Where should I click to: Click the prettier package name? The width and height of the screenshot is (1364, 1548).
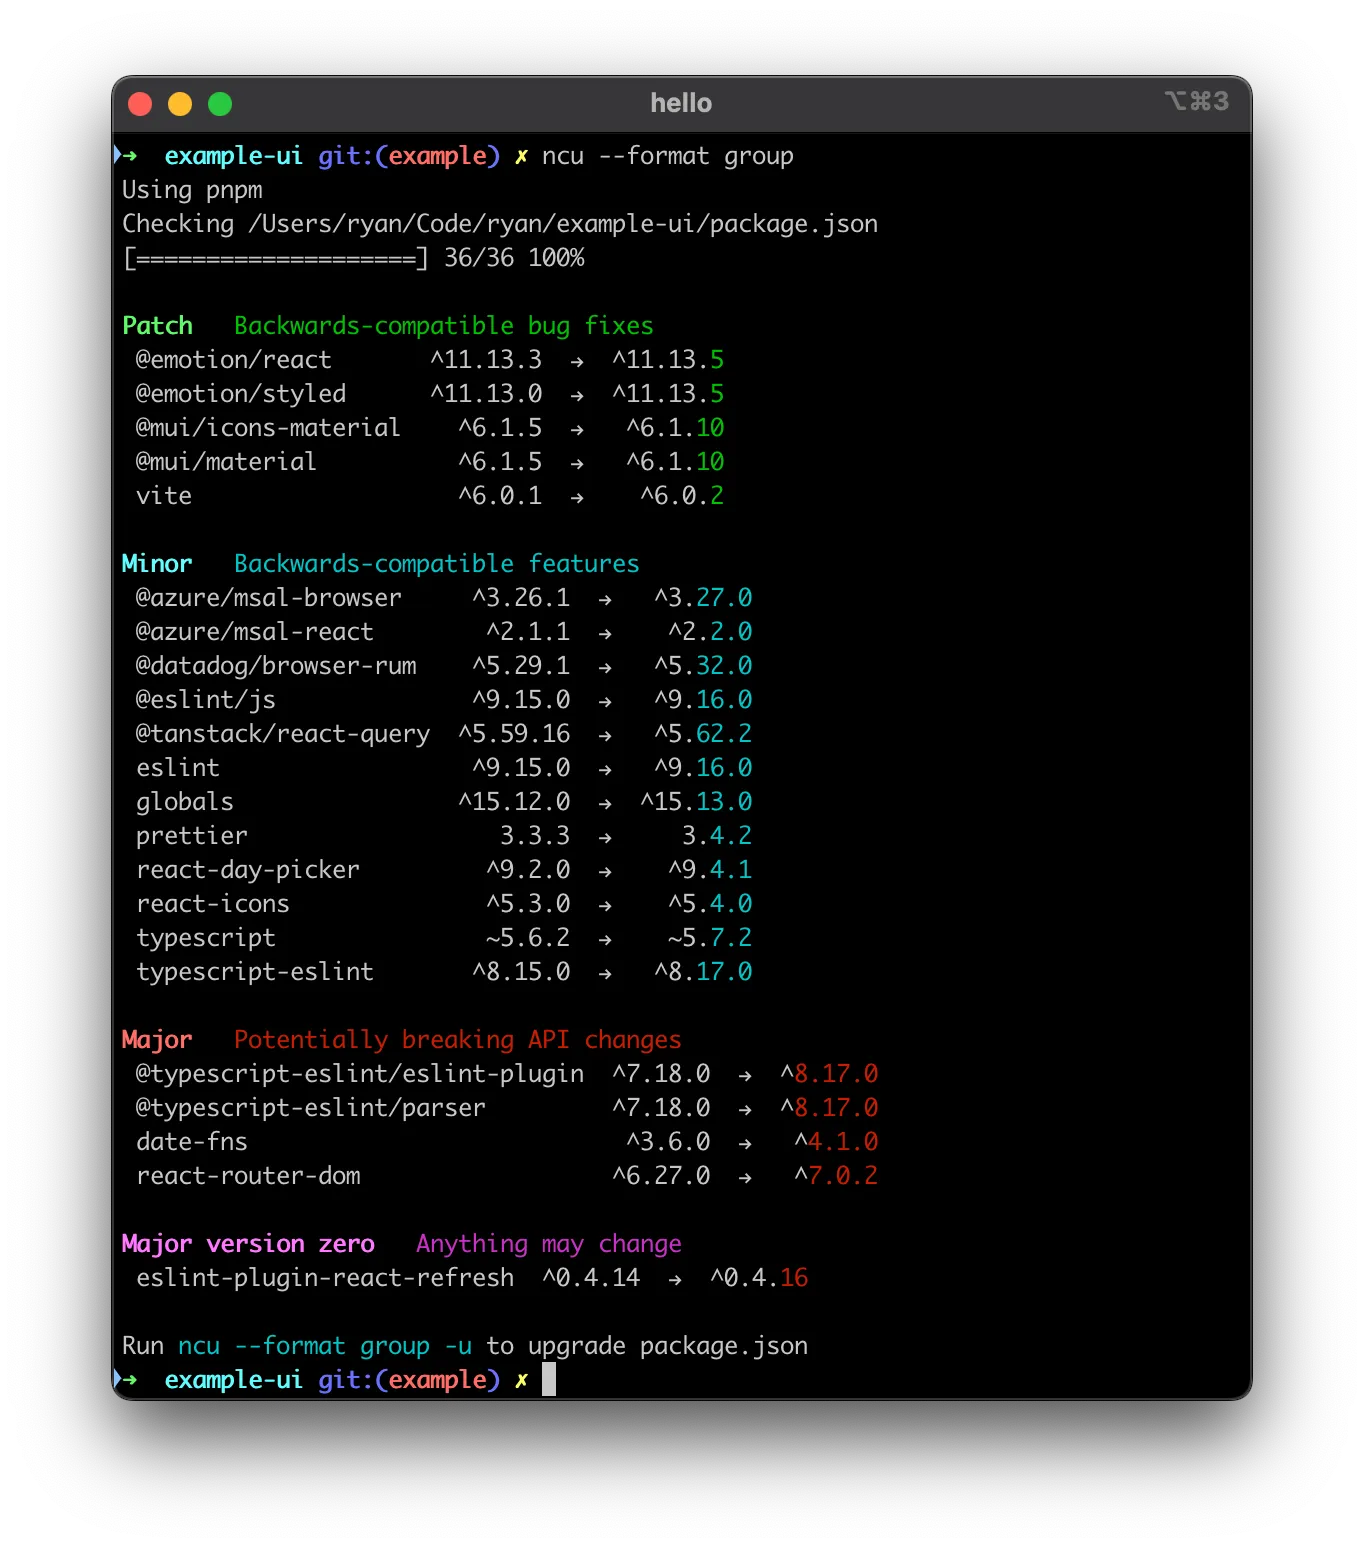[x=192, y=836]
